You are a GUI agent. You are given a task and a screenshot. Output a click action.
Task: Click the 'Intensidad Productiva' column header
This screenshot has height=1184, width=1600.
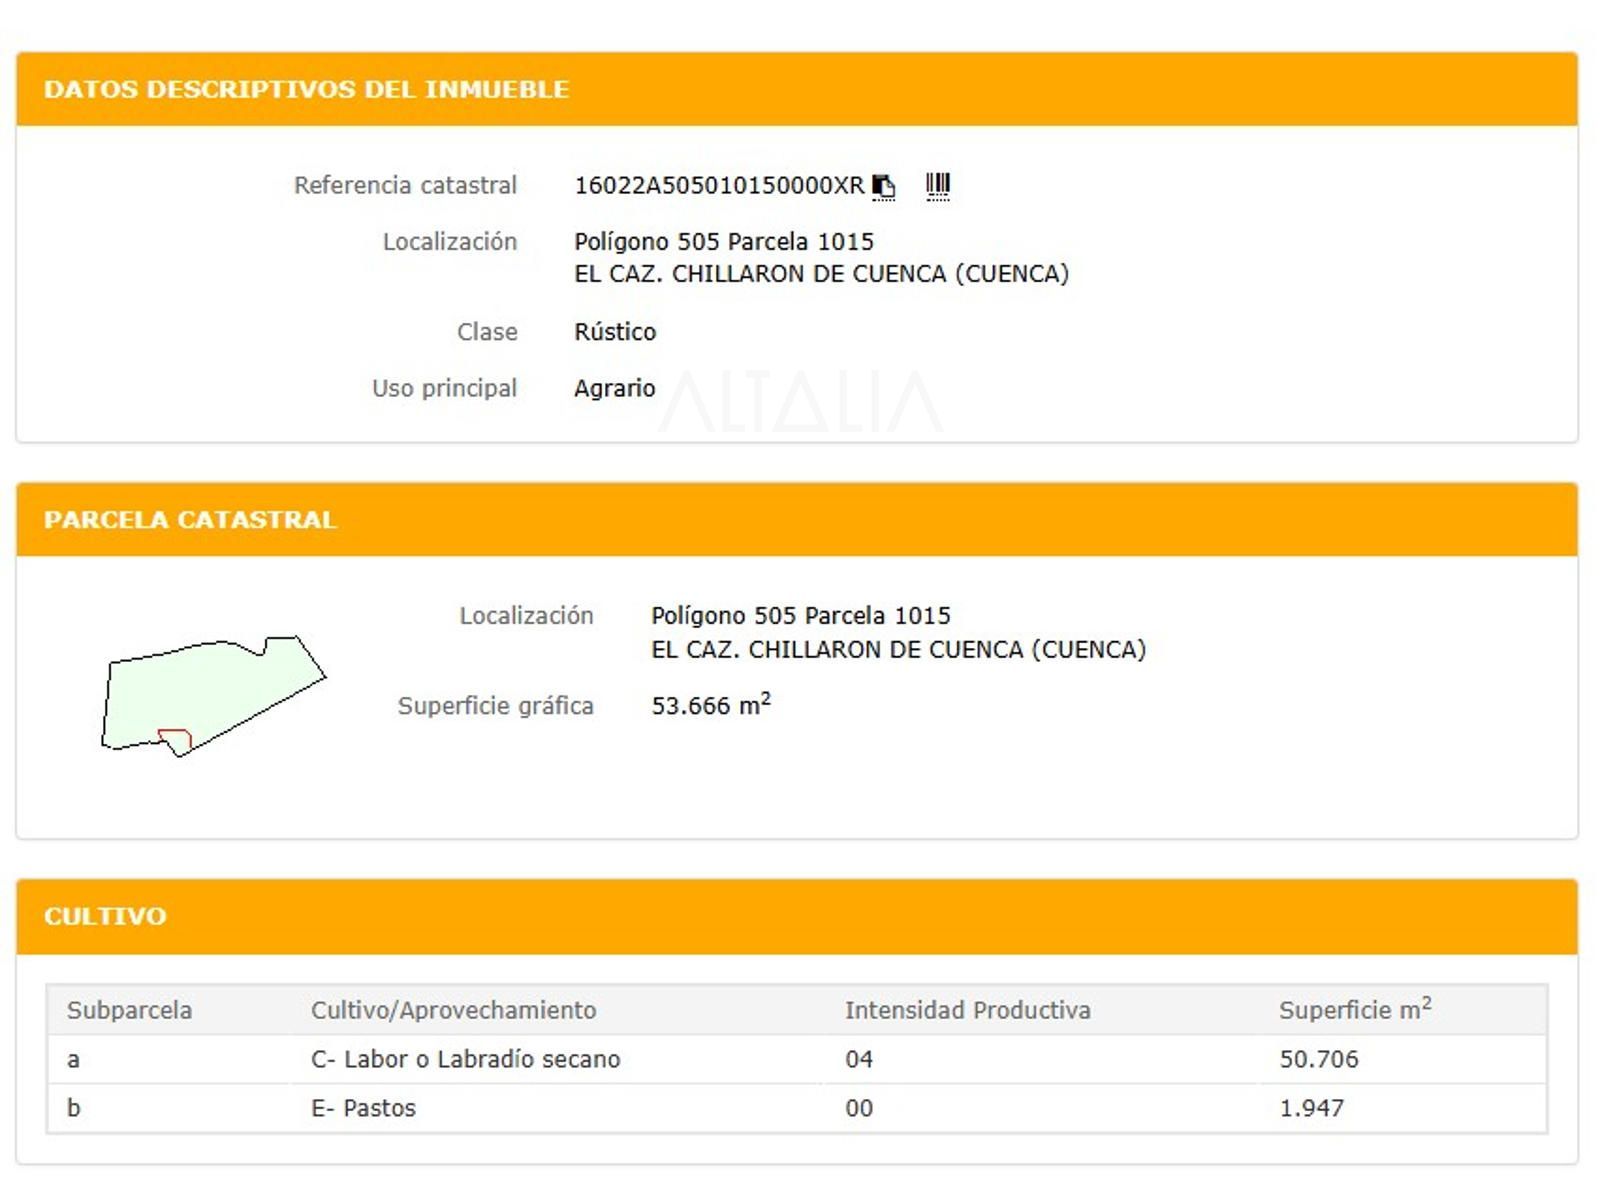pos(967,1010)
